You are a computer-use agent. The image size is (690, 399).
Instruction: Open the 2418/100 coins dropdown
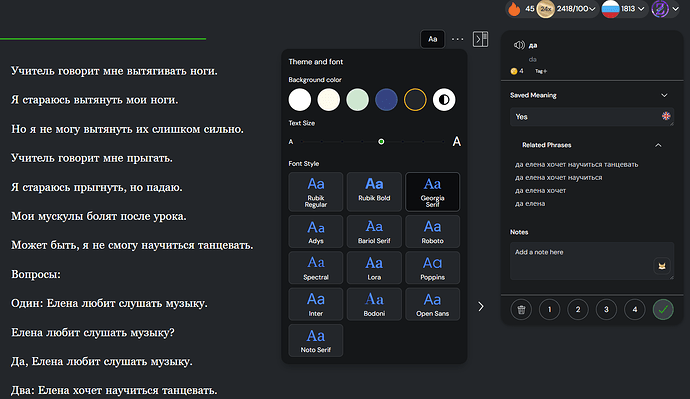576,9
